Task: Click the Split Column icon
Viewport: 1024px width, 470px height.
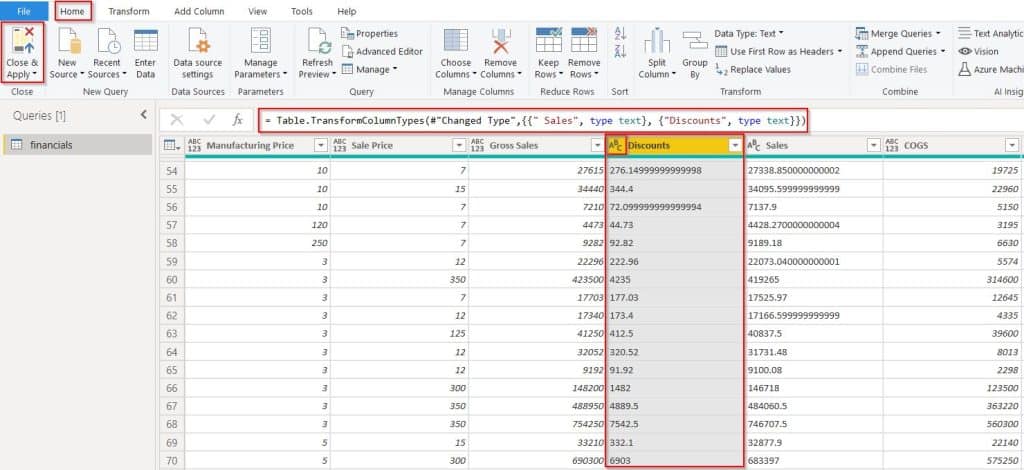Action: pos(657,40)
